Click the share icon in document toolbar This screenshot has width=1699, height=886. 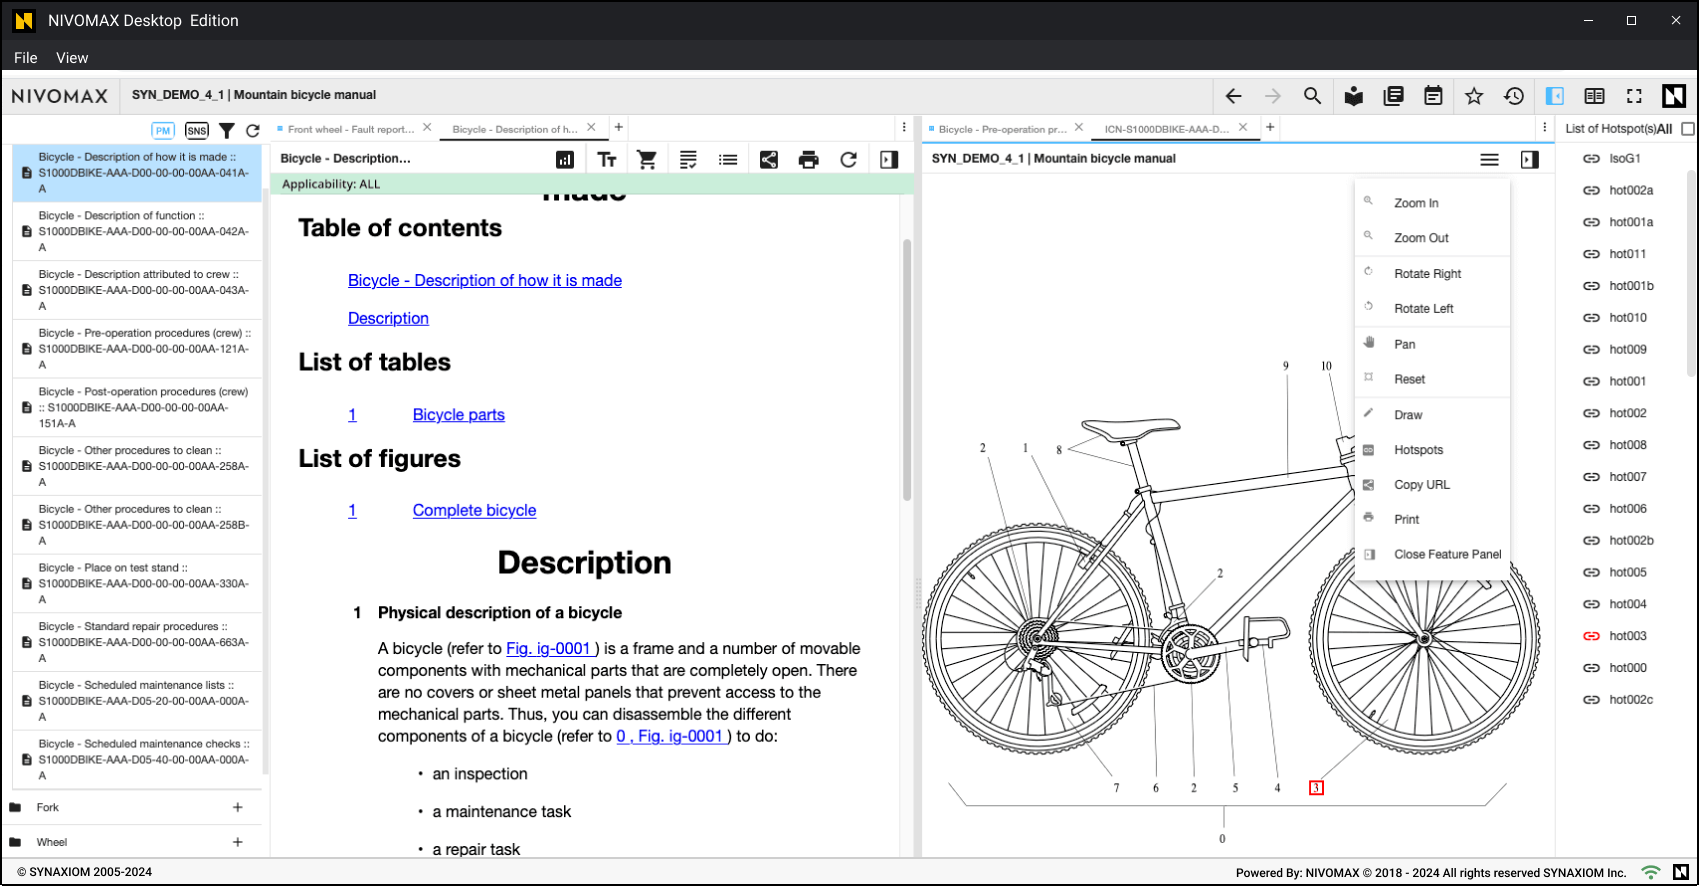point(769,160)
